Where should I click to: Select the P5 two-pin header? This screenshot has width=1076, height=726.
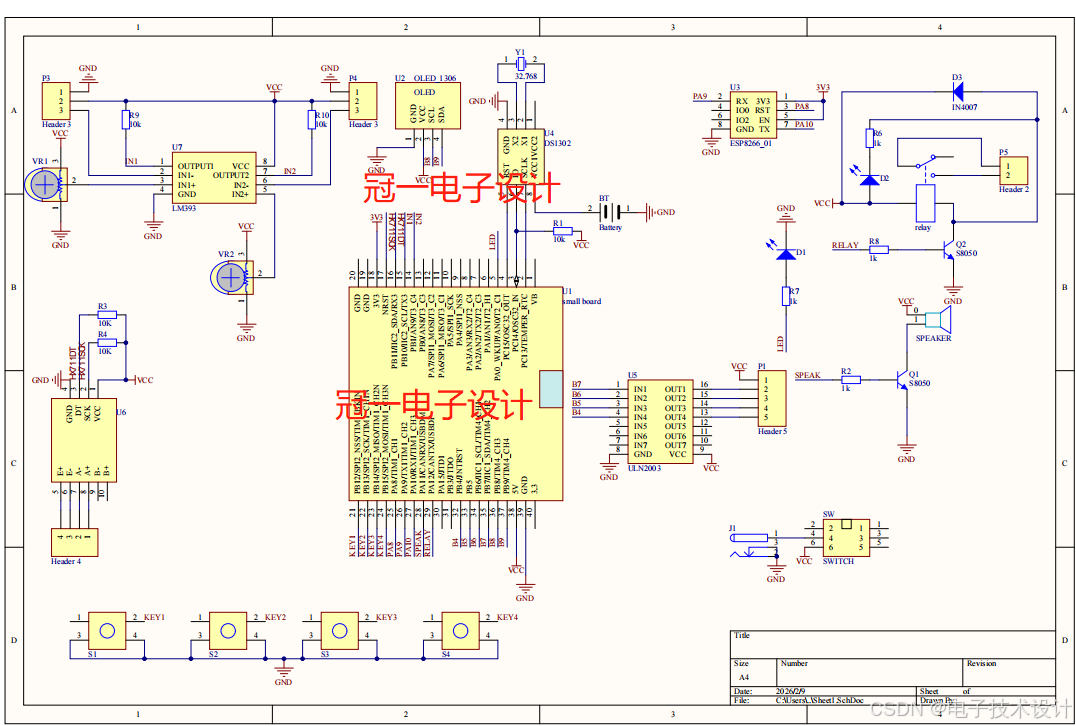1013,170
